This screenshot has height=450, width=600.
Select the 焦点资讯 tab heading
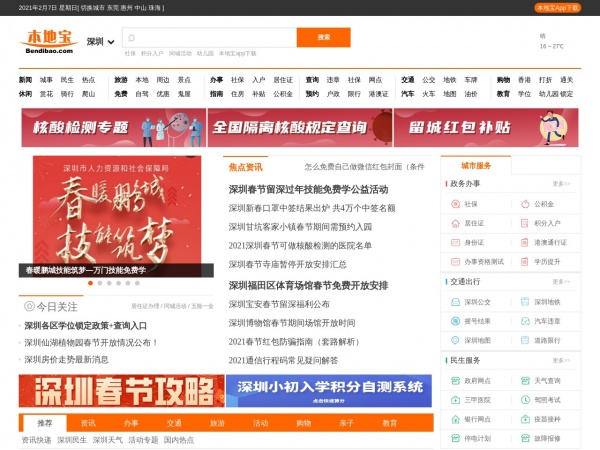246,167
